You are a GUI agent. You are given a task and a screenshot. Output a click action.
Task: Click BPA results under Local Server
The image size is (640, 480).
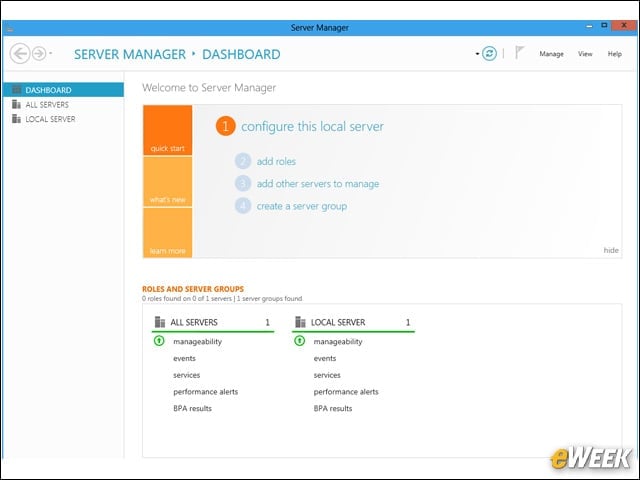(x=333, y=409)
